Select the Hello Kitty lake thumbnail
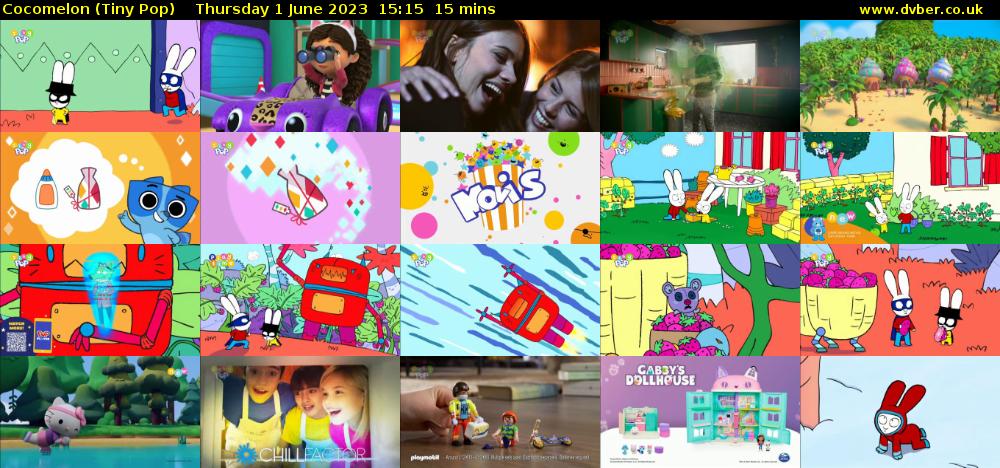1000x468 pixels. (x=100, y=412)
